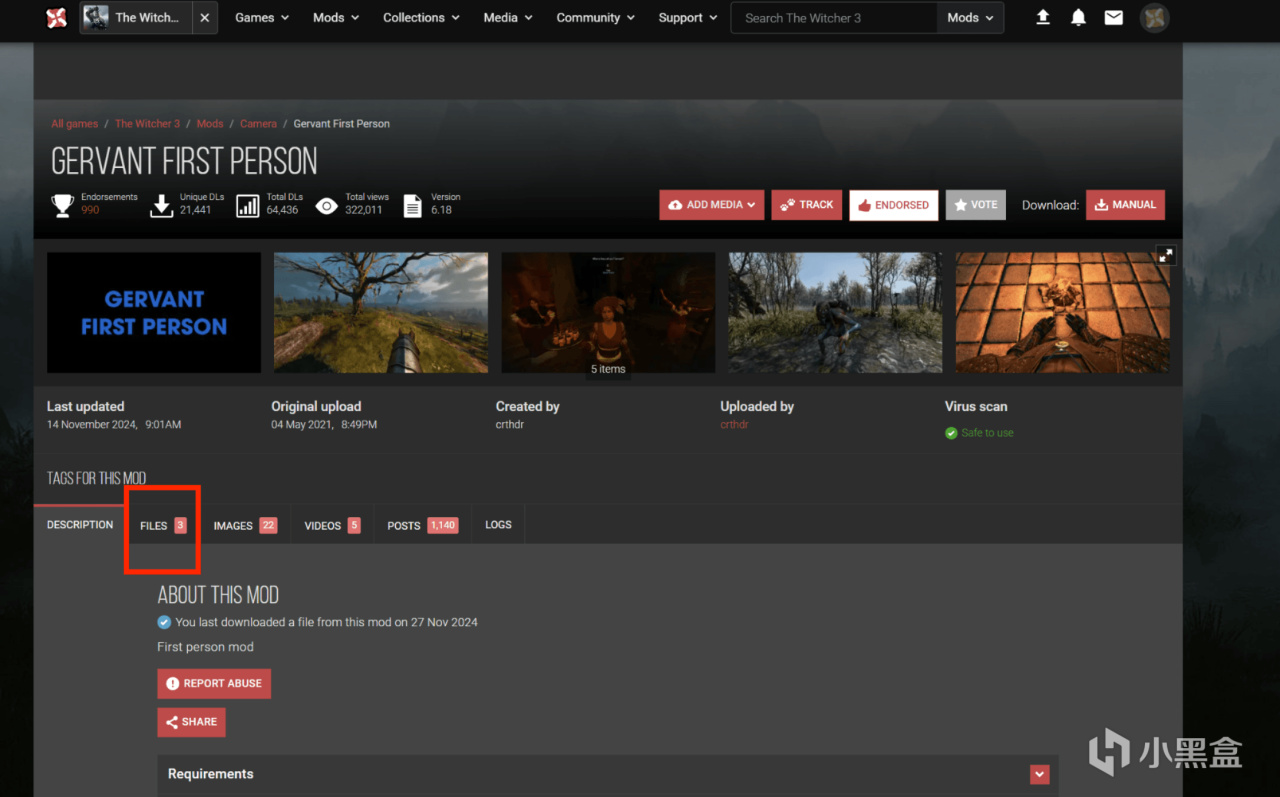Viewport: 1280px width, 797px height.
Task: Open the messages envelope icon
Action: (x=1113, y=17)
